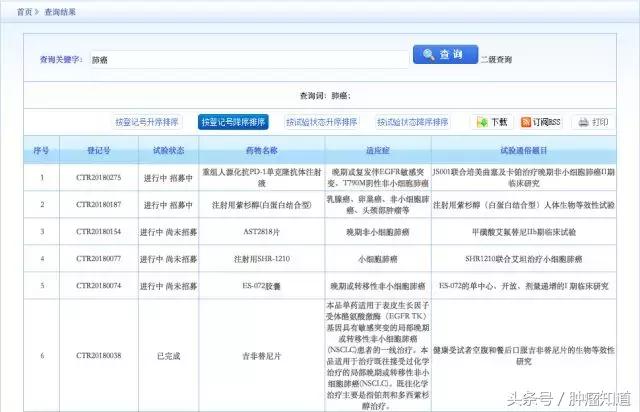Open registration number CTR20180077

tap(99, 259)
